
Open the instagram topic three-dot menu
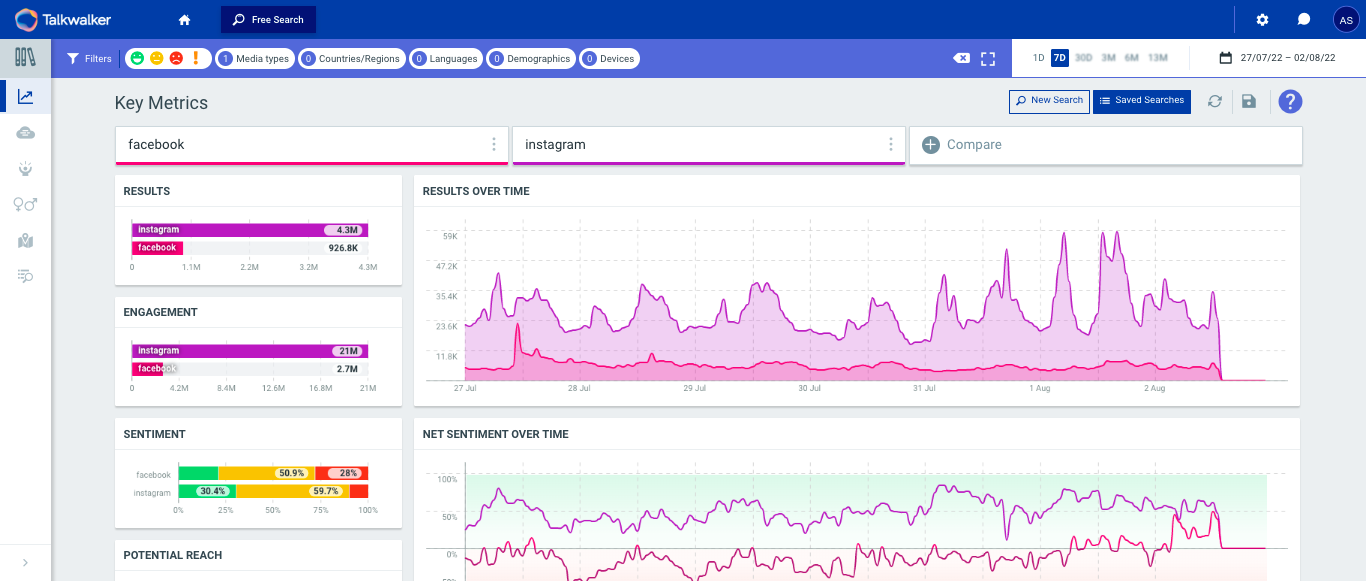[891, 145]
